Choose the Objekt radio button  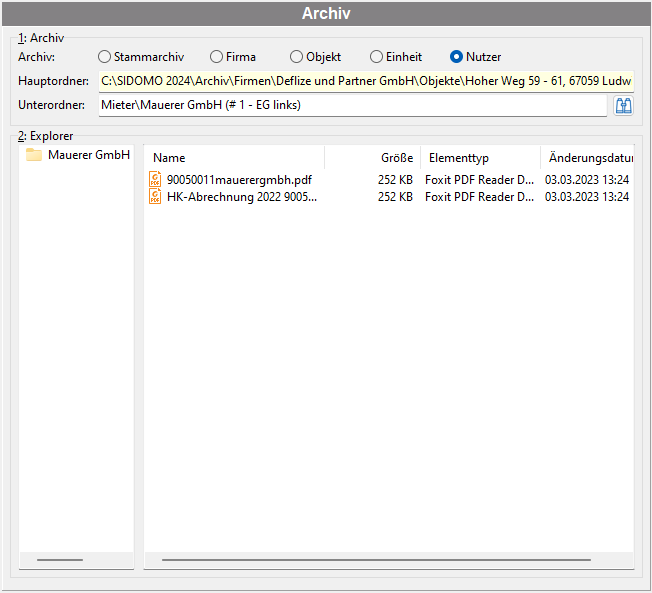click(296, 57)
